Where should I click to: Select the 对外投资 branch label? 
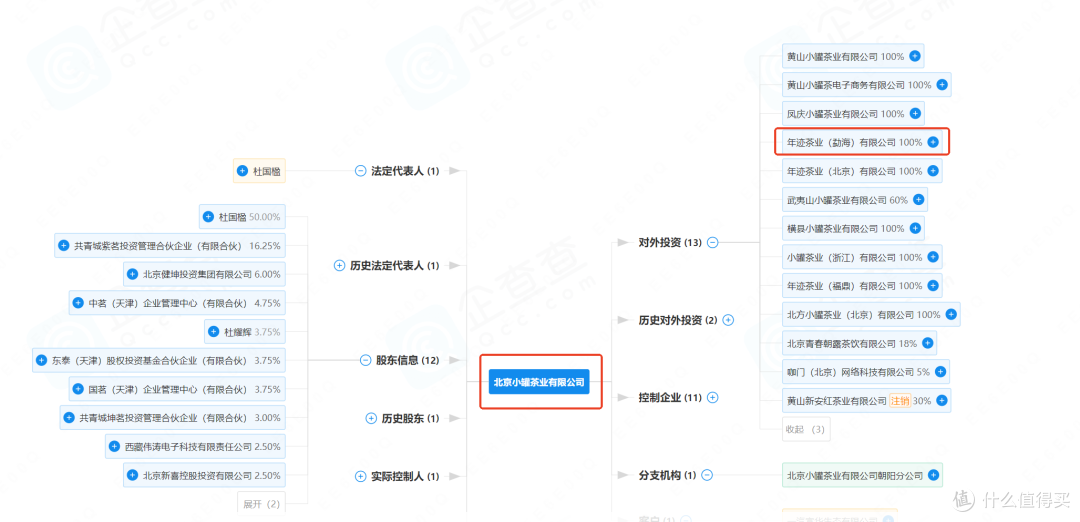coord(660,242)
